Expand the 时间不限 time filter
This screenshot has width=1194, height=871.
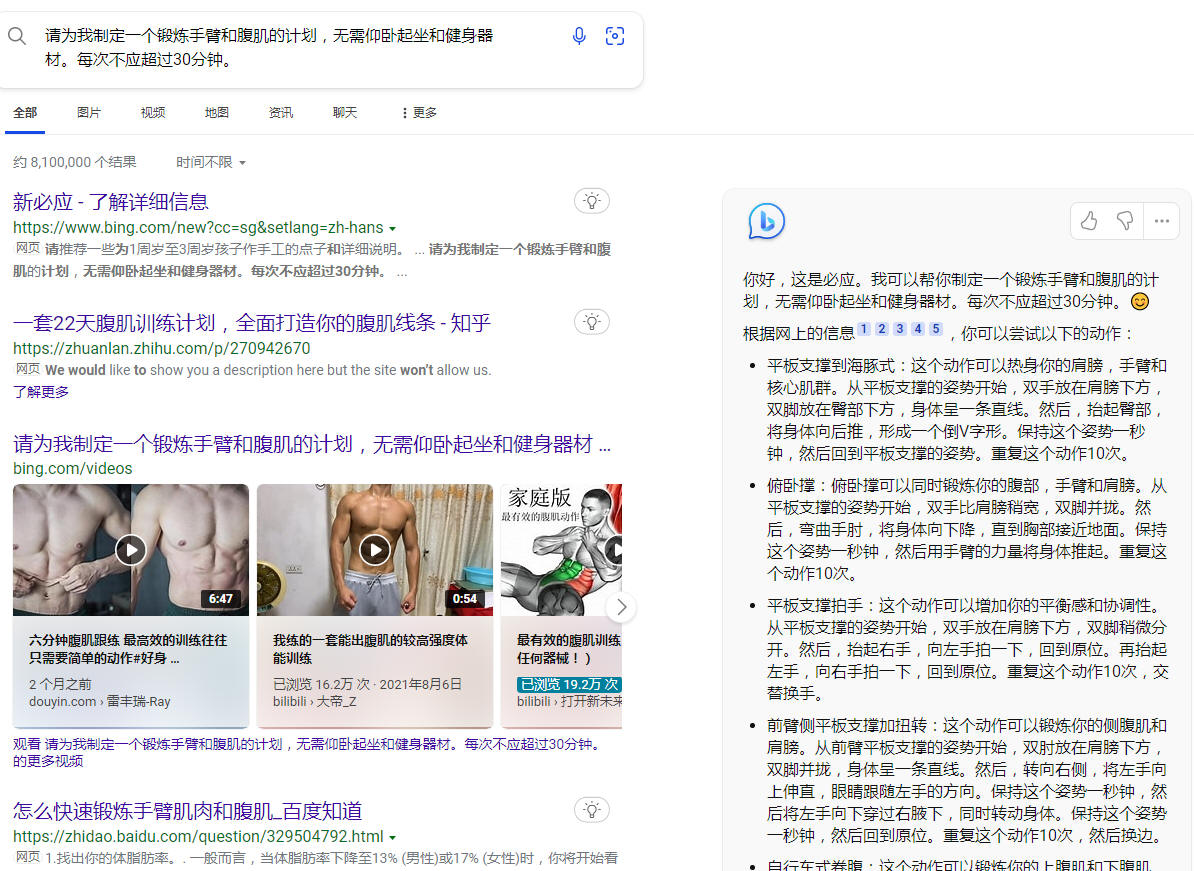pyautogui.click(x=211, y=162)
